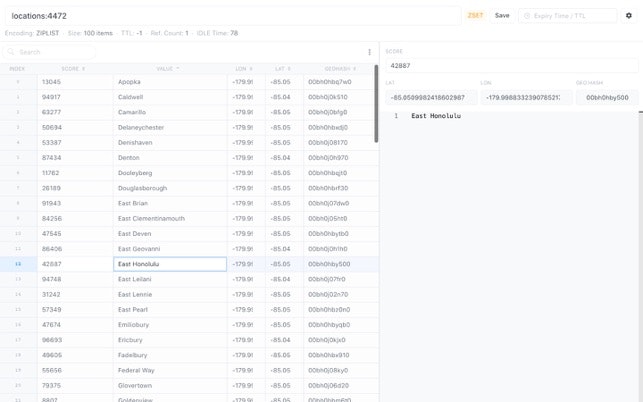Image resolution: width=643 pixels, height=402 pixels.
Task: Select the Camarillo value cell
Action: (x=170, y=112)
